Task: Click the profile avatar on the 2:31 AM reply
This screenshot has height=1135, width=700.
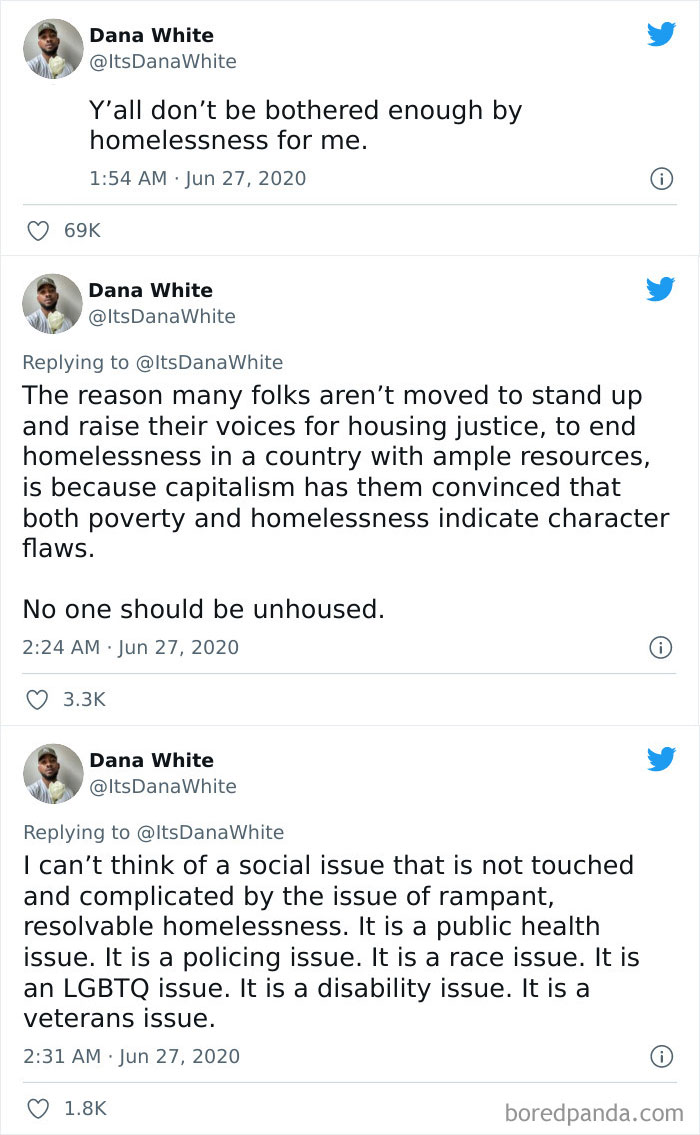Action: (52, 773)
